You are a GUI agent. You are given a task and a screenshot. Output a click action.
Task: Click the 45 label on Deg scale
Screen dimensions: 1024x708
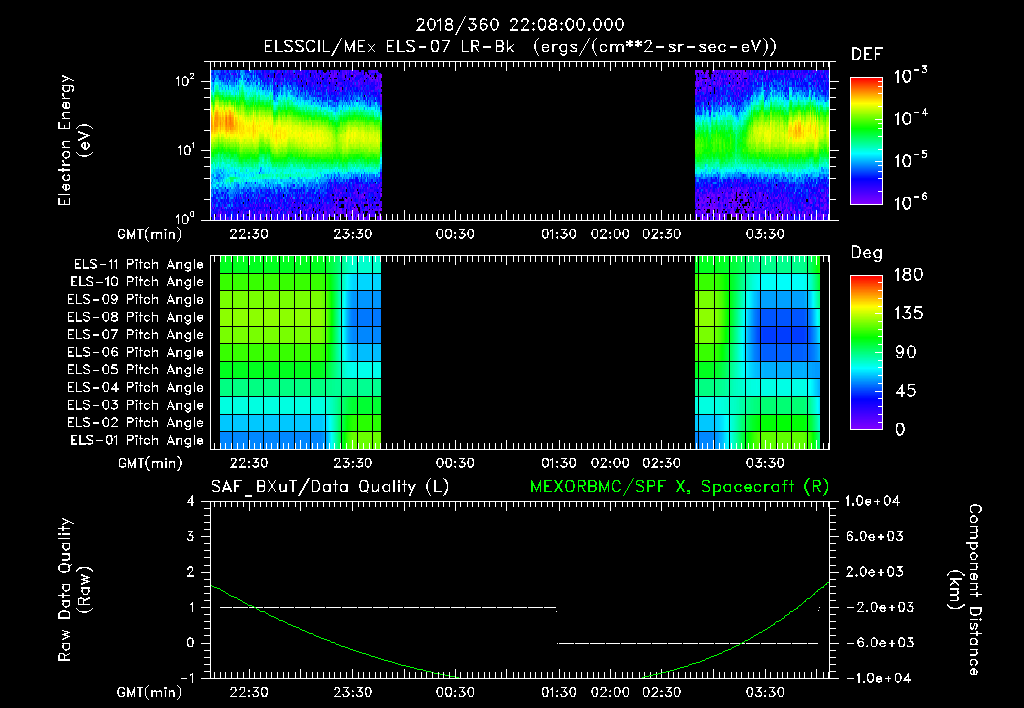tap(906, 391)
